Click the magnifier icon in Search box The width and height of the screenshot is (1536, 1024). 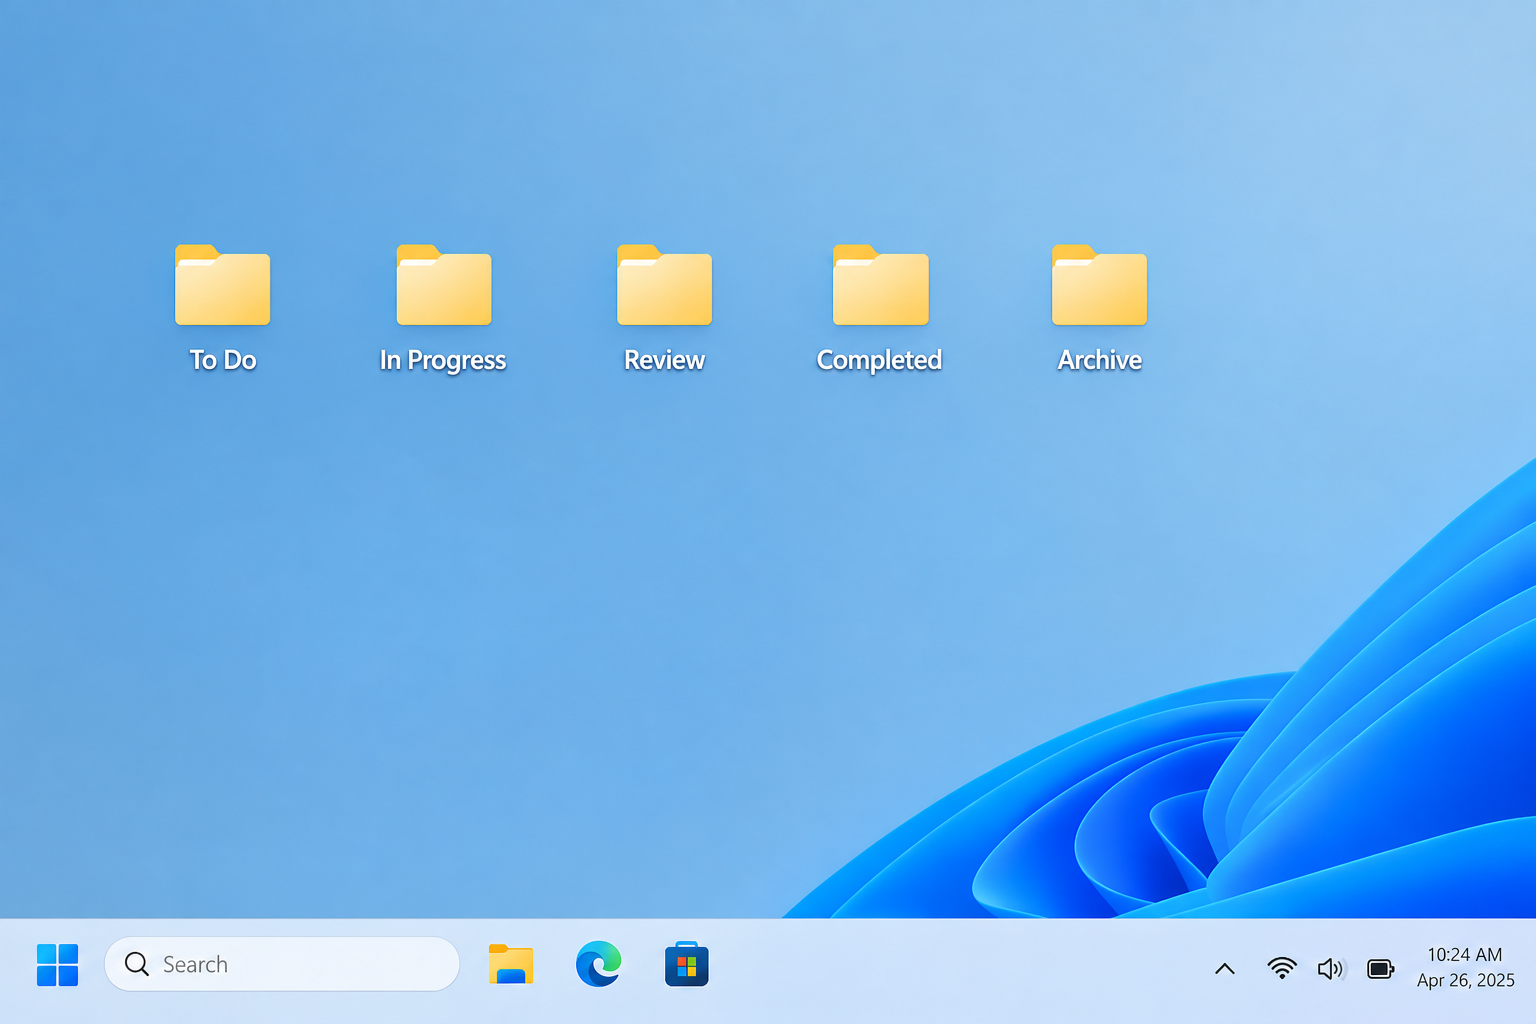coord(137,964)
